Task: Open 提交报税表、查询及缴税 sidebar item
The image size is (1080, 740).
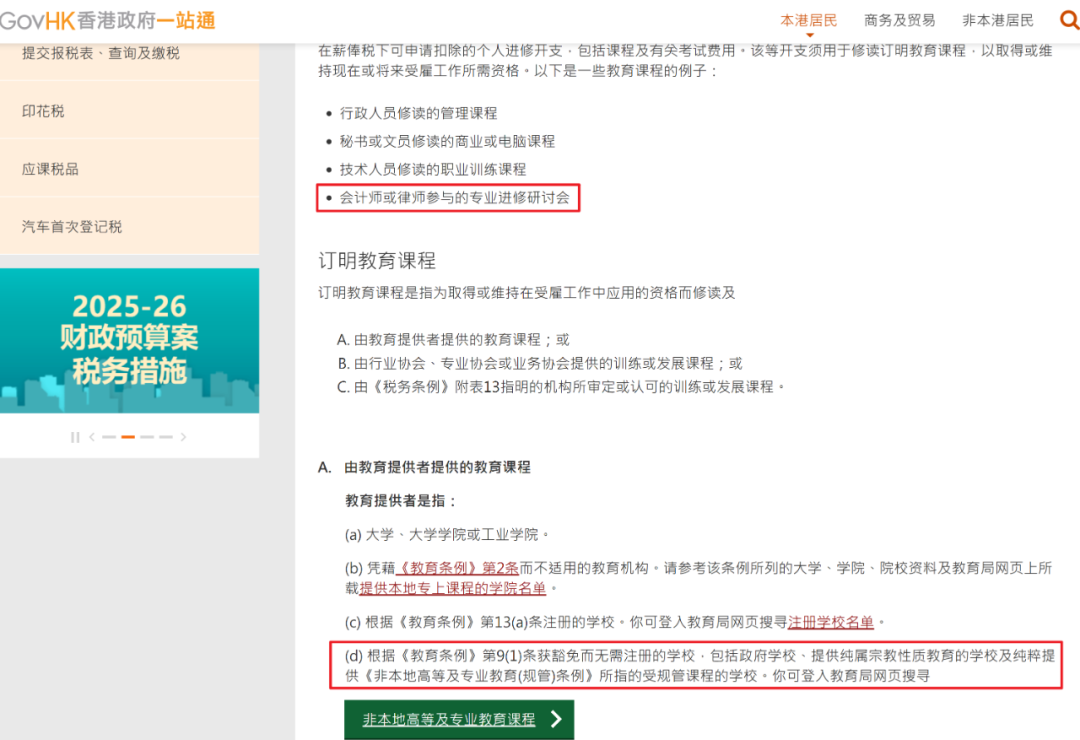Action: (x=101, y=53)
